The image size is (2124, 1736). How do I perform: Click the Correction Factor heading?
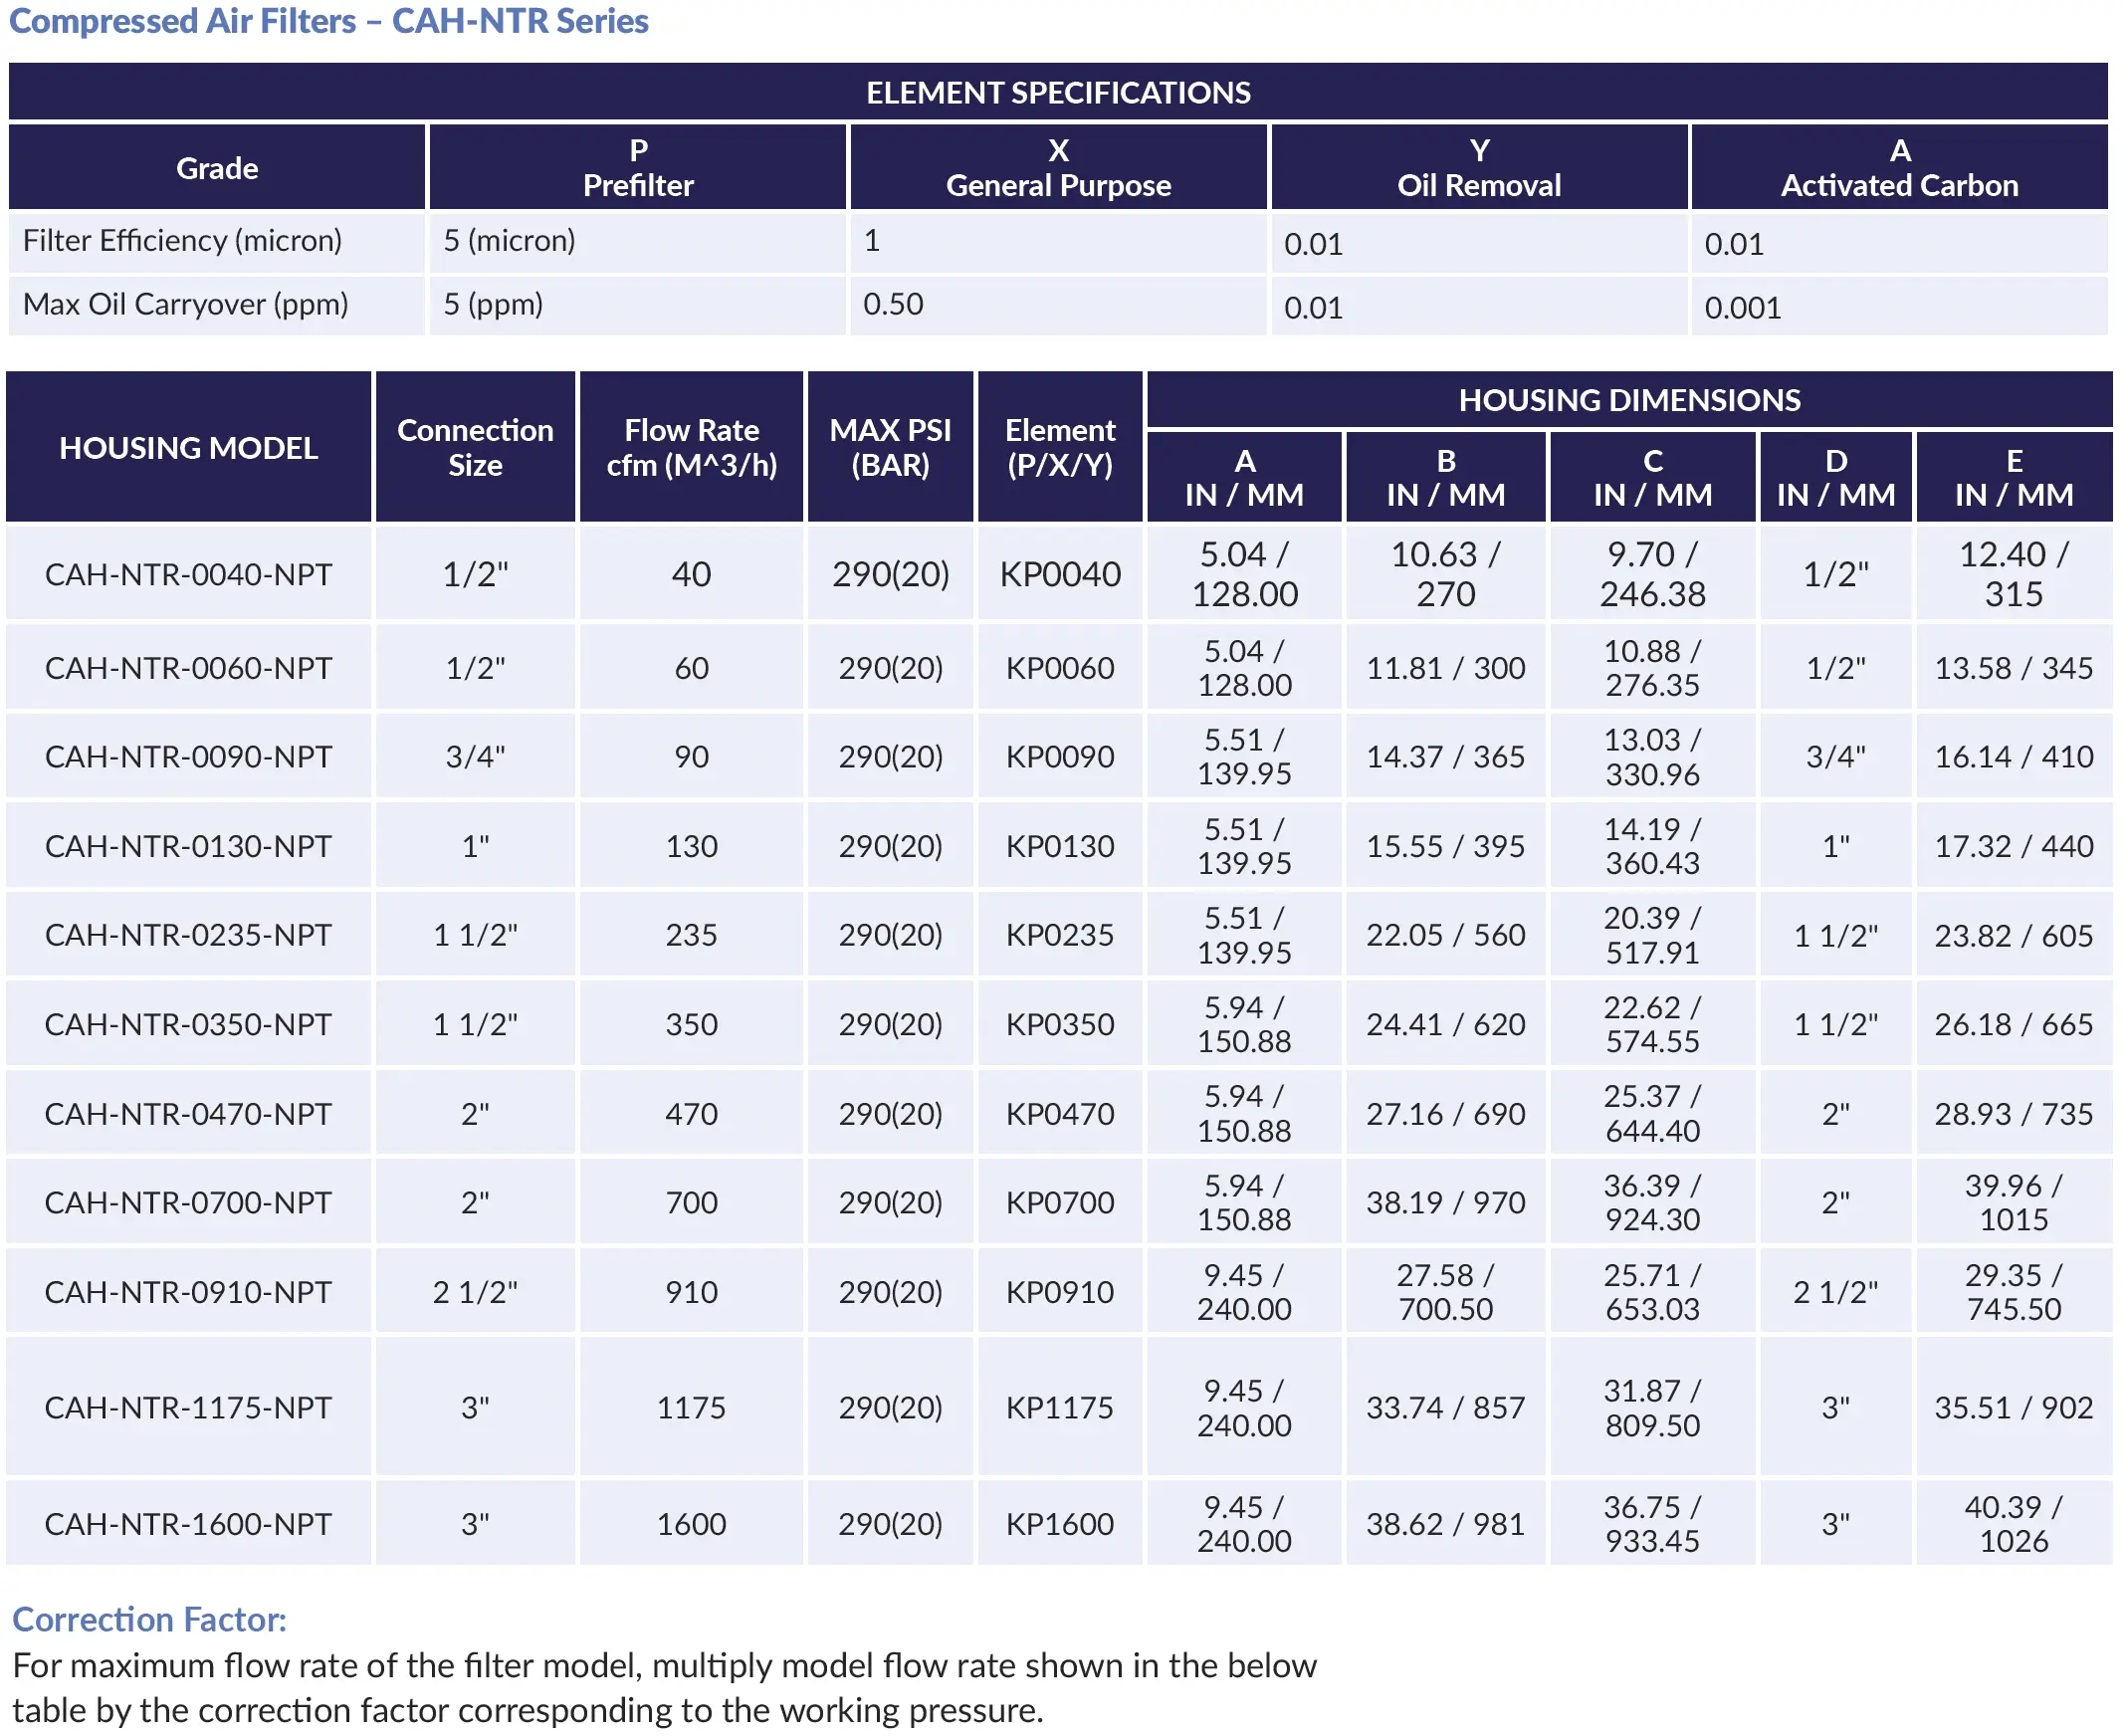146,1619
